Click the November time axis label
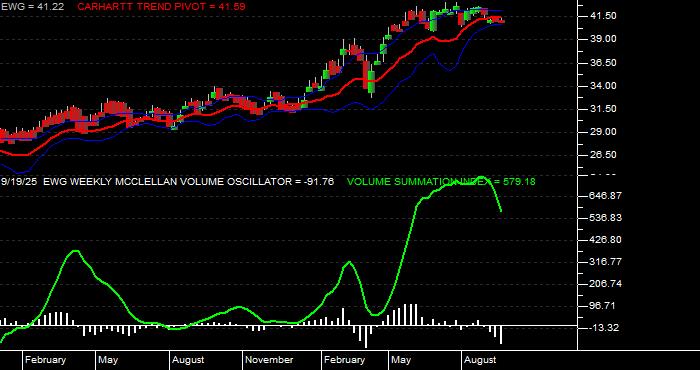This screenshot has width=700, height=370. (269, 360)
